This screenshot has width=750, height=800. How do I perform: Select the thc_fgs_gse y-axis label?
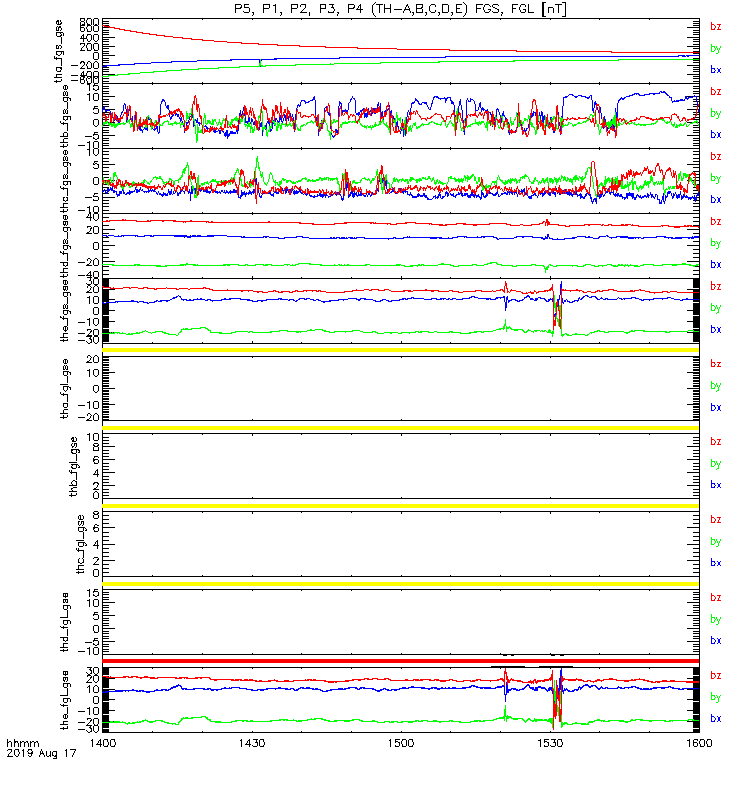point(65,181)
